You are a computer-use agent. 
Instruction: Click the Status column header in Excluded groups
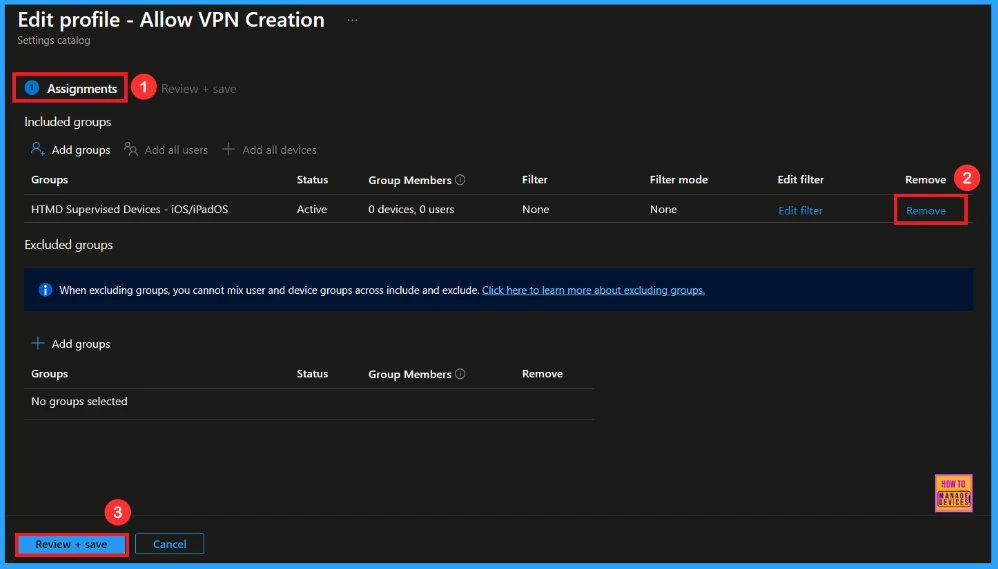coord(312,374)
